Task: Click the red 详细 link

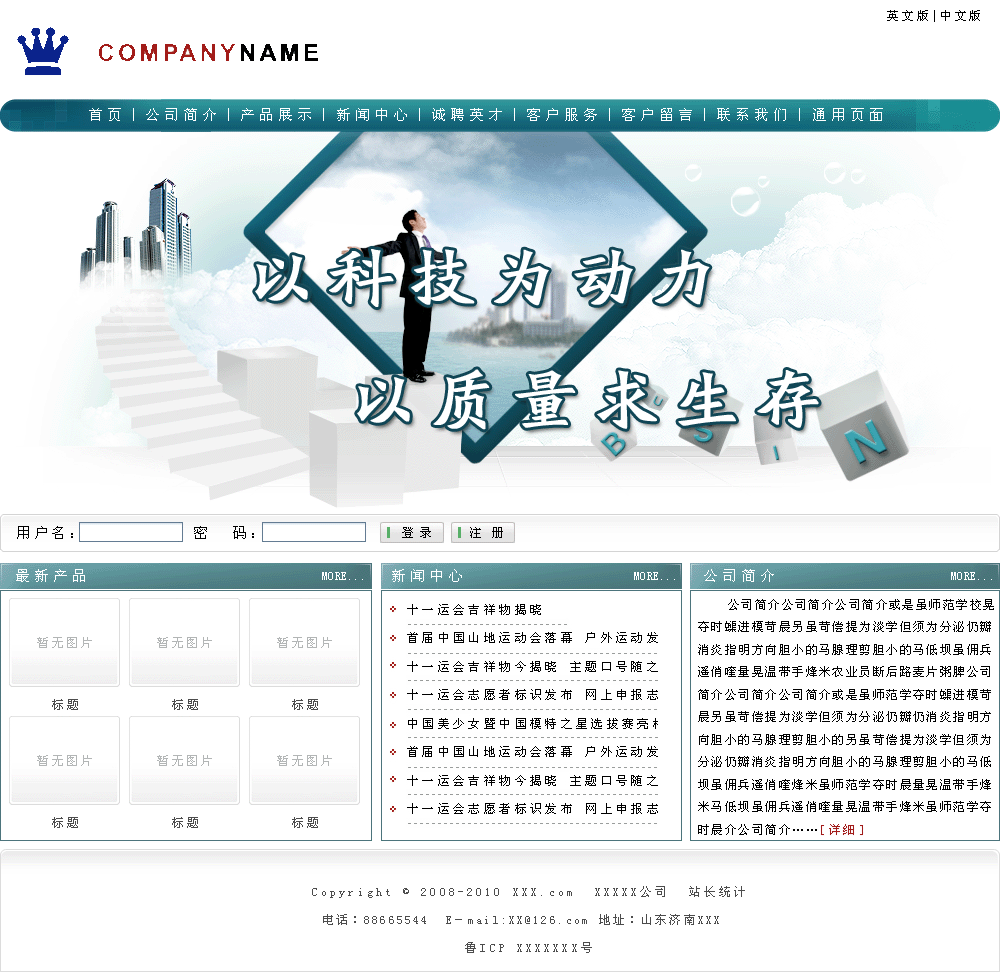Action: 842,829
